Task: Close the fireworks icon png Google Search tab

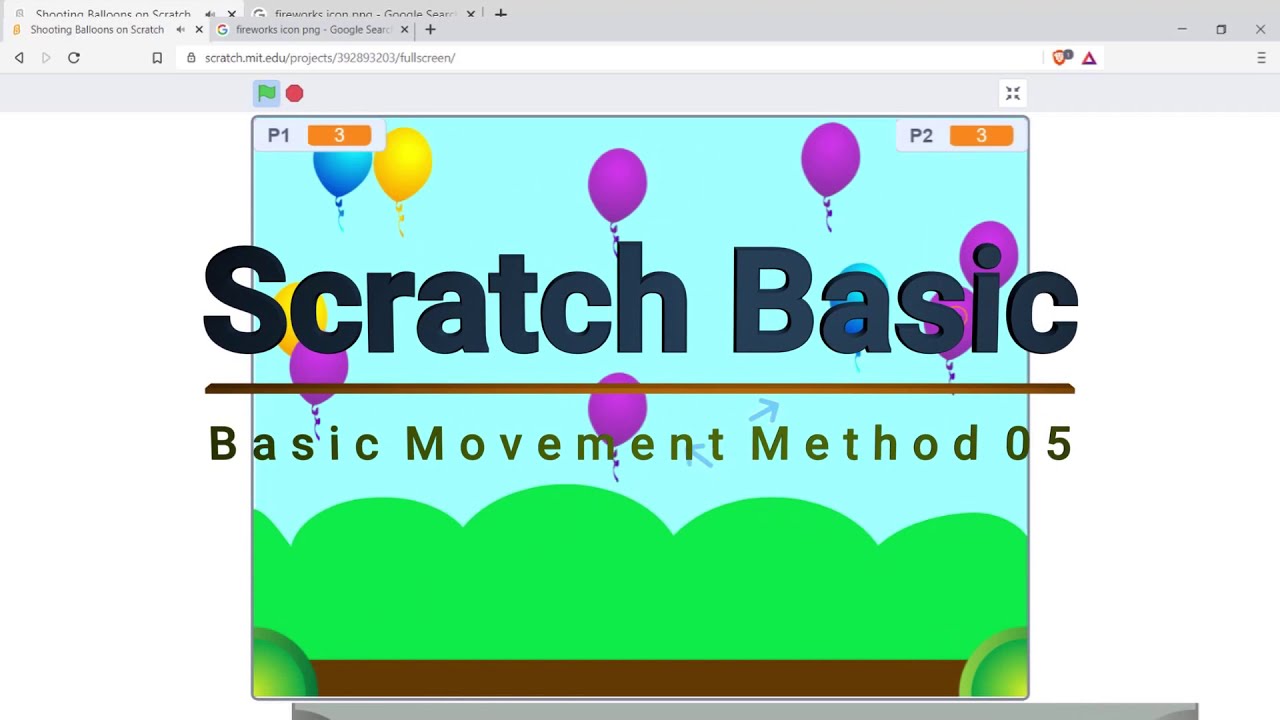Action: (405, 30)
